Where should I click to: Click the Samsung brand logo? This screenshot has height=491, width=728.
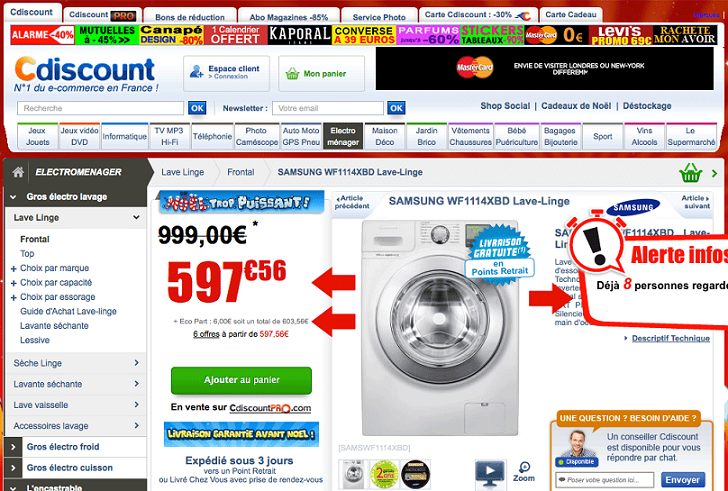pyautogui.click(x=633, y=207)
